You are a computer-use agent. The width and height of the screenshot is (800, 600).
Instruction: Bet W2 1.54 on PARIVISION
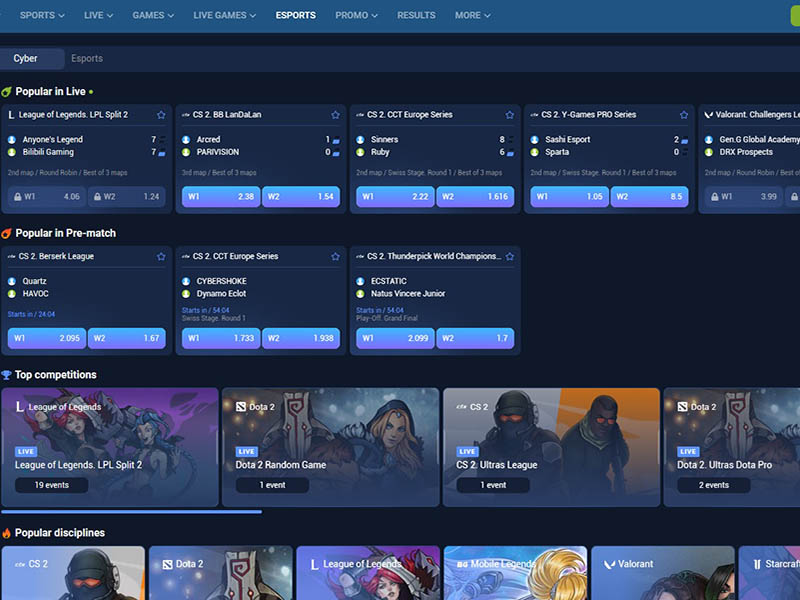tap(301, 196)
